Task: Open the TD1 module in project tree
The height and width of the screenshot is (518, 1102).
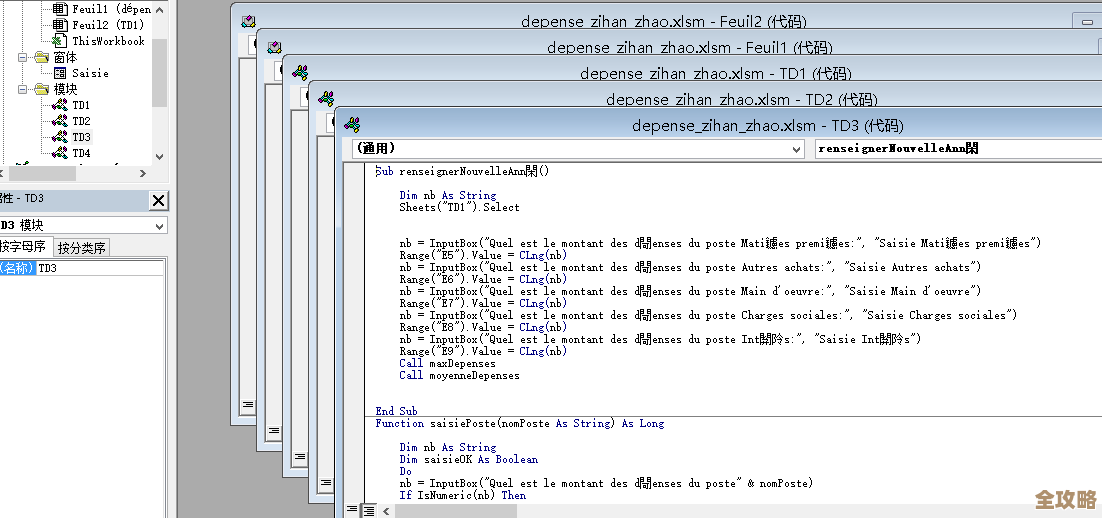Action: point(80,105)
